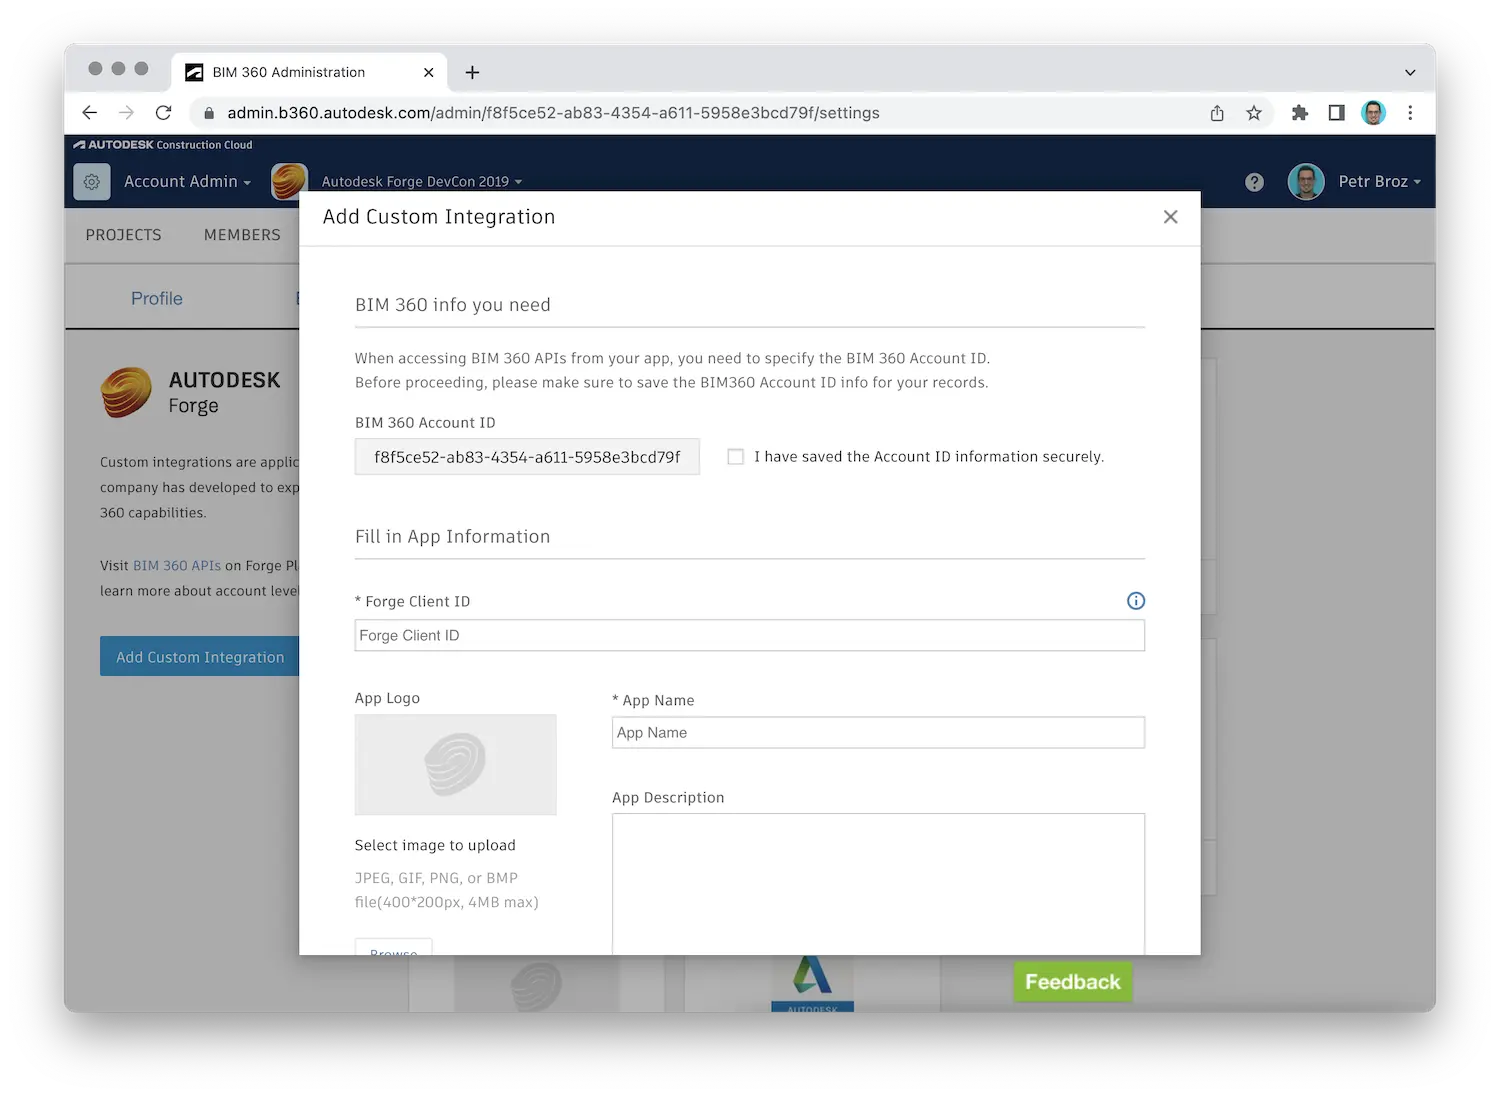
Task: Toggle the browser side panel icon
Action: (1336, 113)
